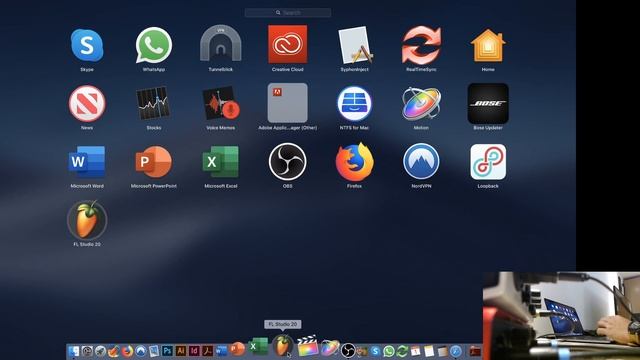
Task: Click the RealTimeSync icon in the Dock
Action: (x=402, y=351)
